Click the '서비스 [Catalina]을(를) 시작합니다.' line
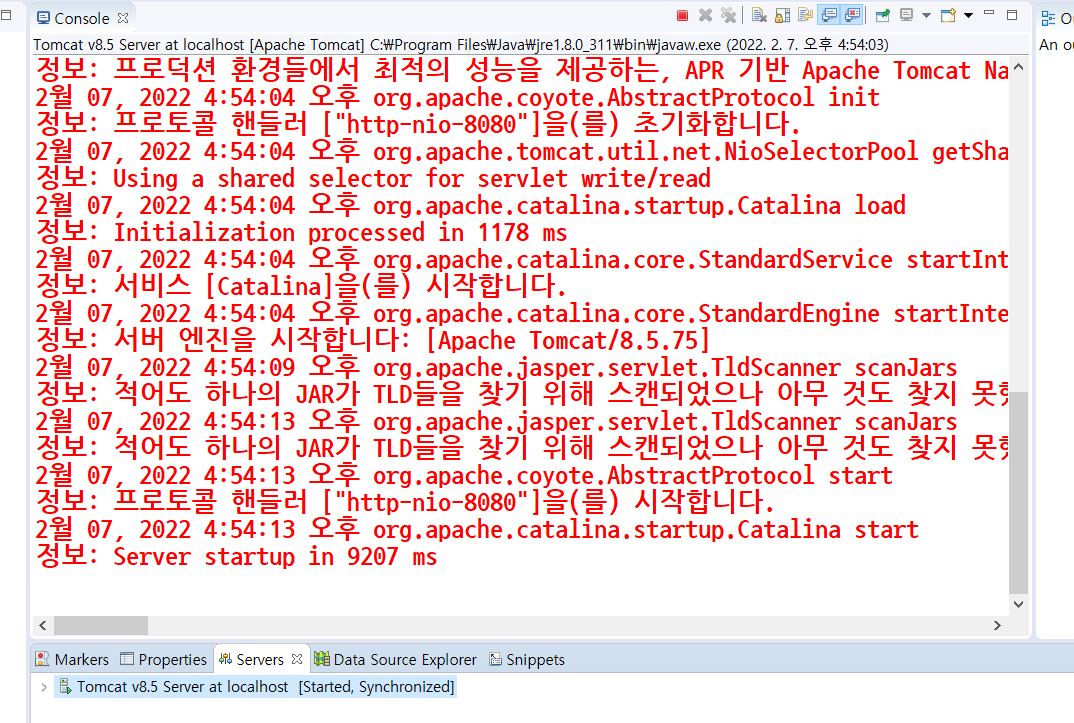Viewport: 1074px width, 723px height. click(x=301, y=286)
